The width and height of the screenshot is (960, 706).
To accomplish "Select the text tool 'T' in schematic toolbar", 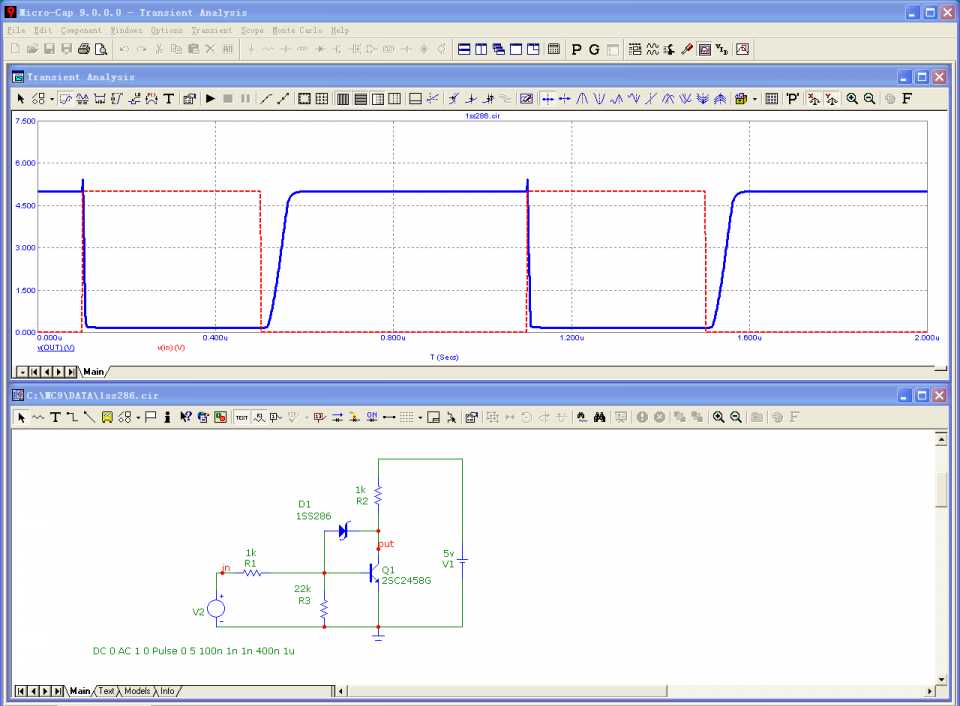I will 55,417.
